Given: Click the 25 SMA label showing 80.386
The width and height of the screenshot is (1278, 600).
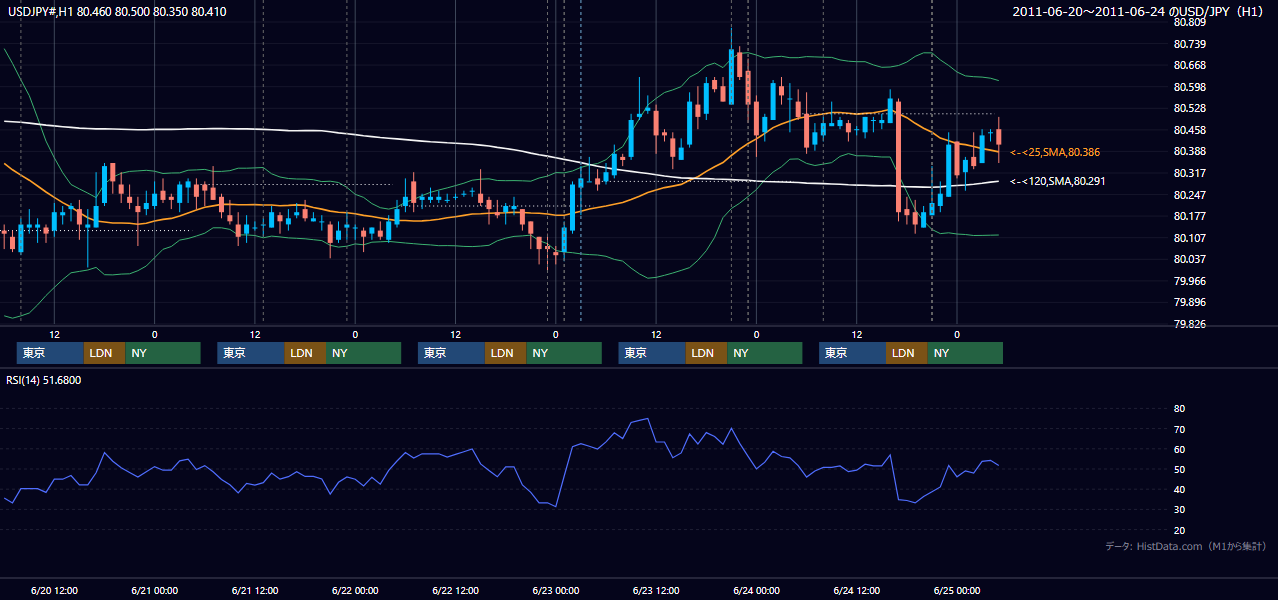Looking at the screenshot, I should 1055,152.
